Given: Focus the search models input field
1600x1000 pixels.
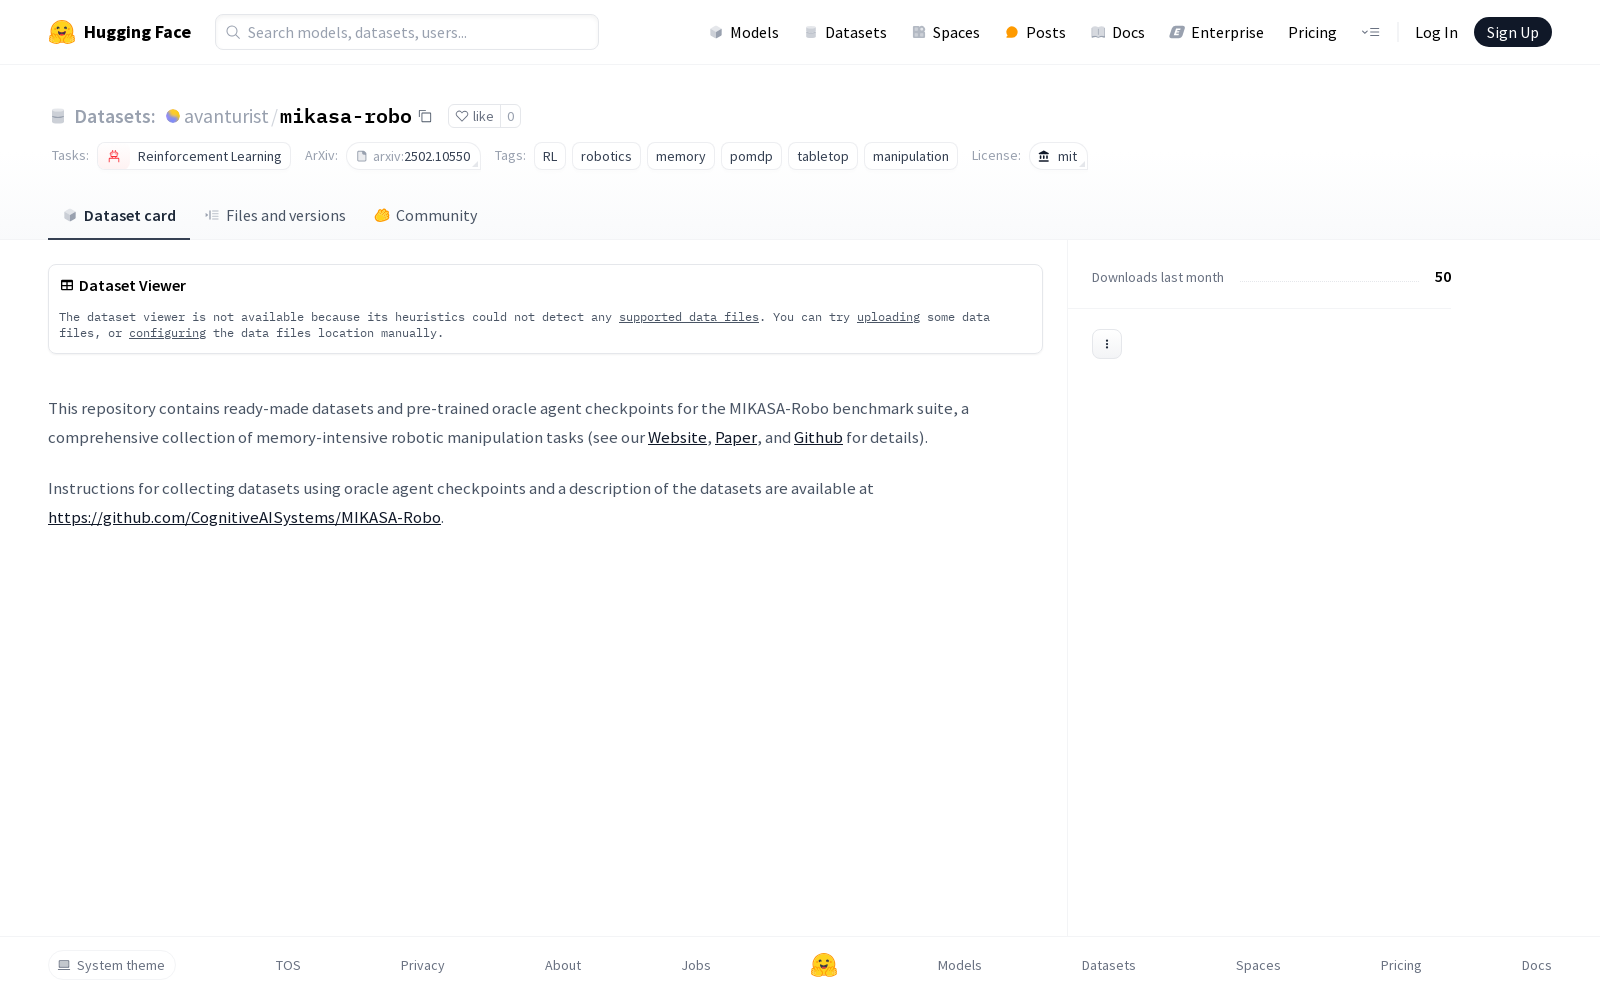Looking at the screenshot, I should coord(407,32).
